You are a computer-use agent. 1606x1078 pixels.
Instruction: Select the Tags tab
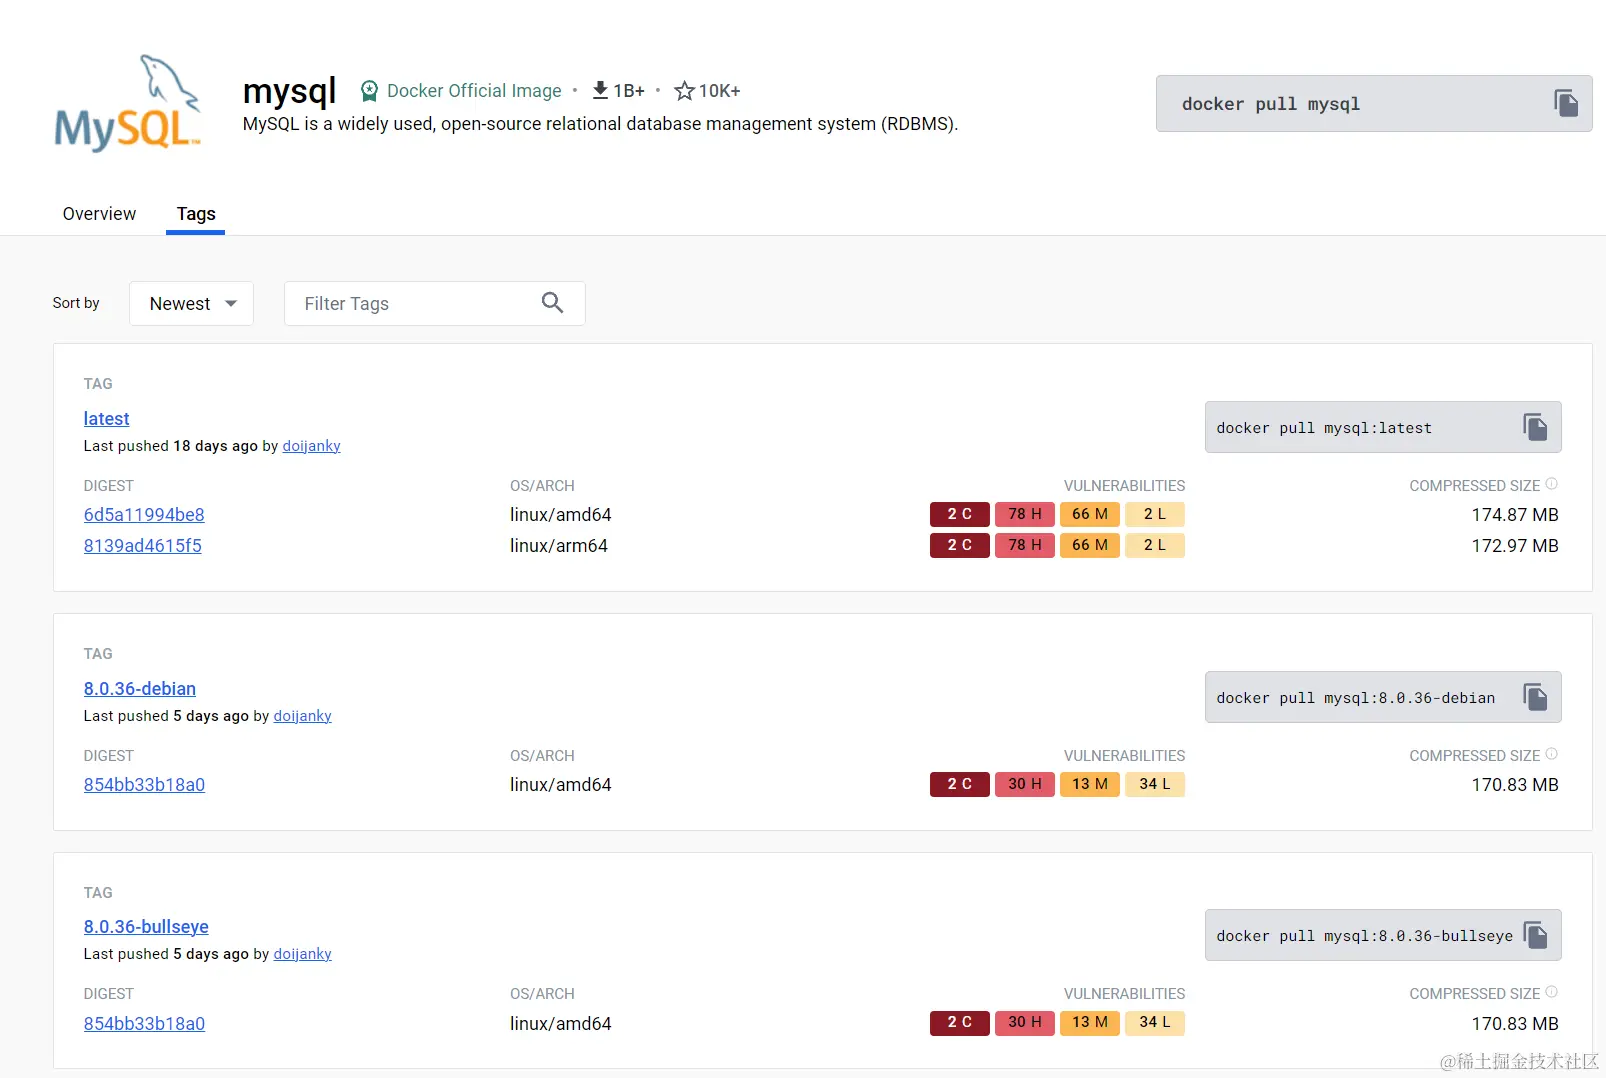coord(195,213)
